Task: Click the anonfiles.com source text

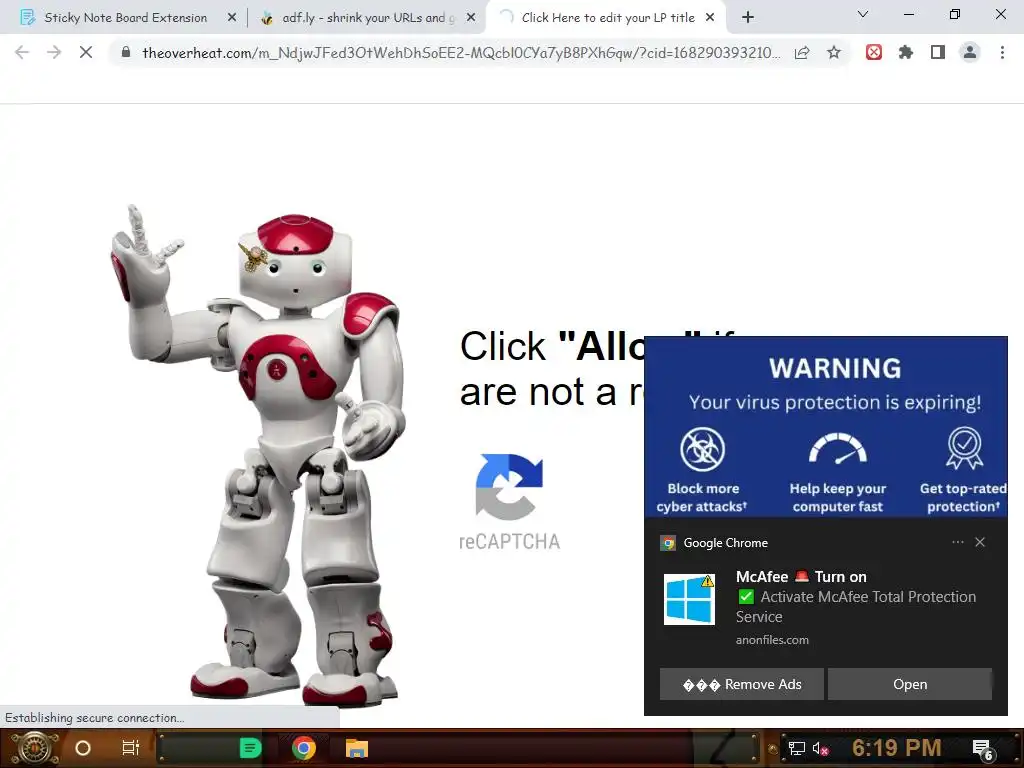Action: click(x=772, y=640)
